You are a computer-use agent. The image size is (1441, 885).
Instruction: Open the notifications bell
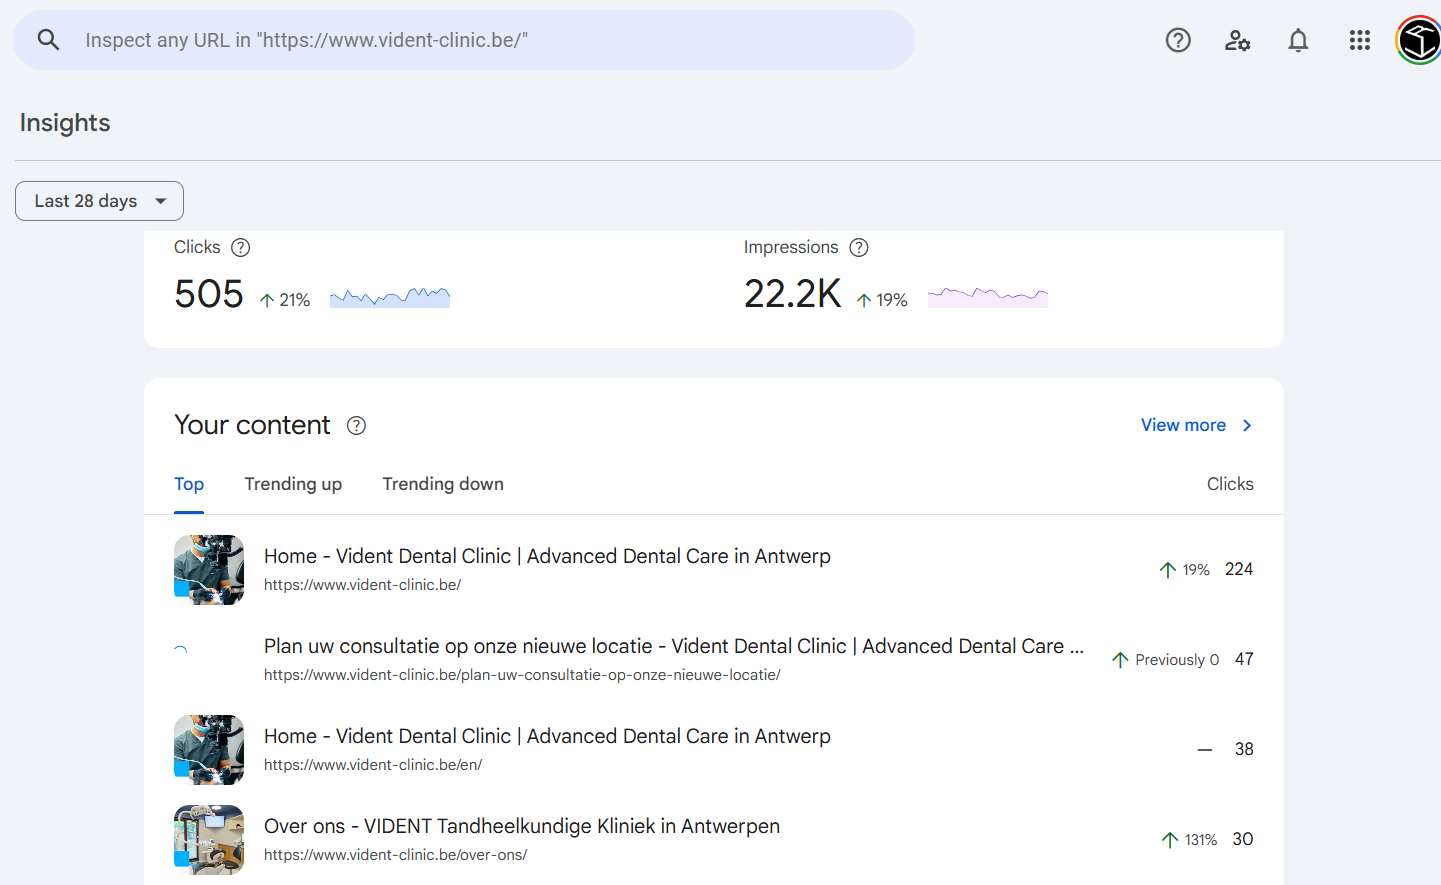[x=1298, y=40]
